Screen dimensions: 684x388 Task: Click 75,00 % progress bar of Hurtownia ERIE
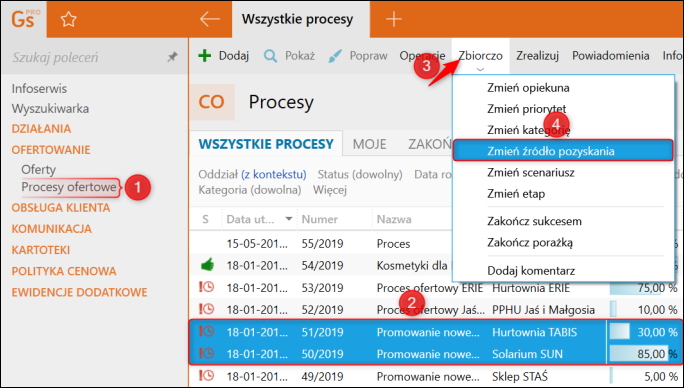(x=643, y=288)
